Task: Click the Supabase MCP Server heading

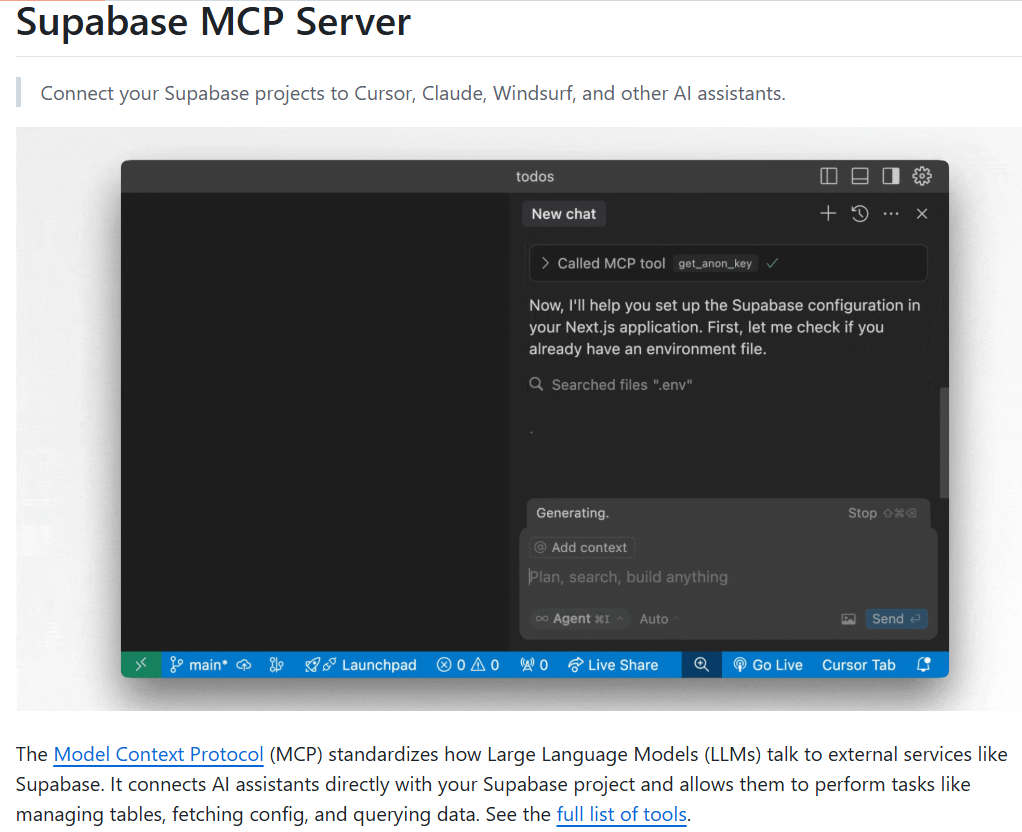Action: tap(213, 22)
